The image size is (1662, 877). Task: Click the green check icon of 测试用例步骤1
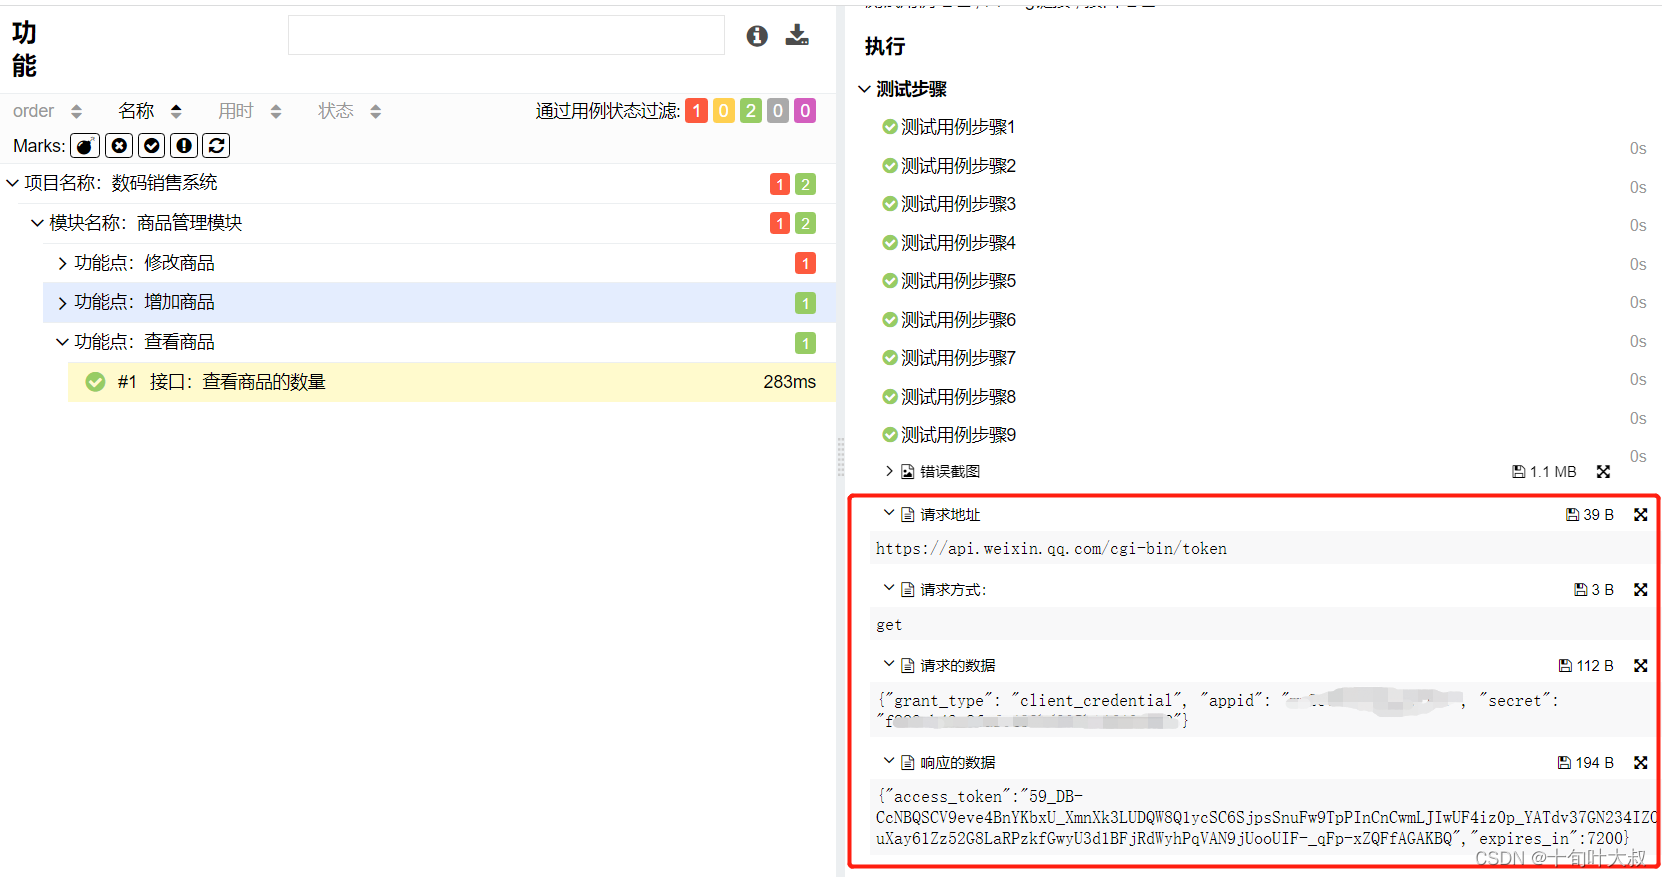[889, 127]
